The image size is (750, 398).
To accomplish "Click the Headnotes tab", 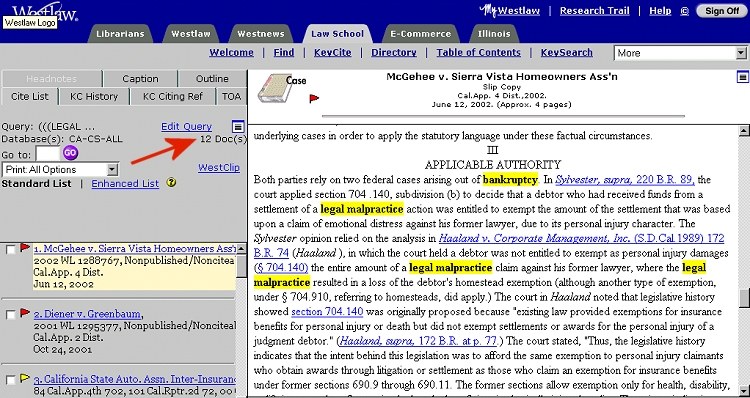I will 52,78.
